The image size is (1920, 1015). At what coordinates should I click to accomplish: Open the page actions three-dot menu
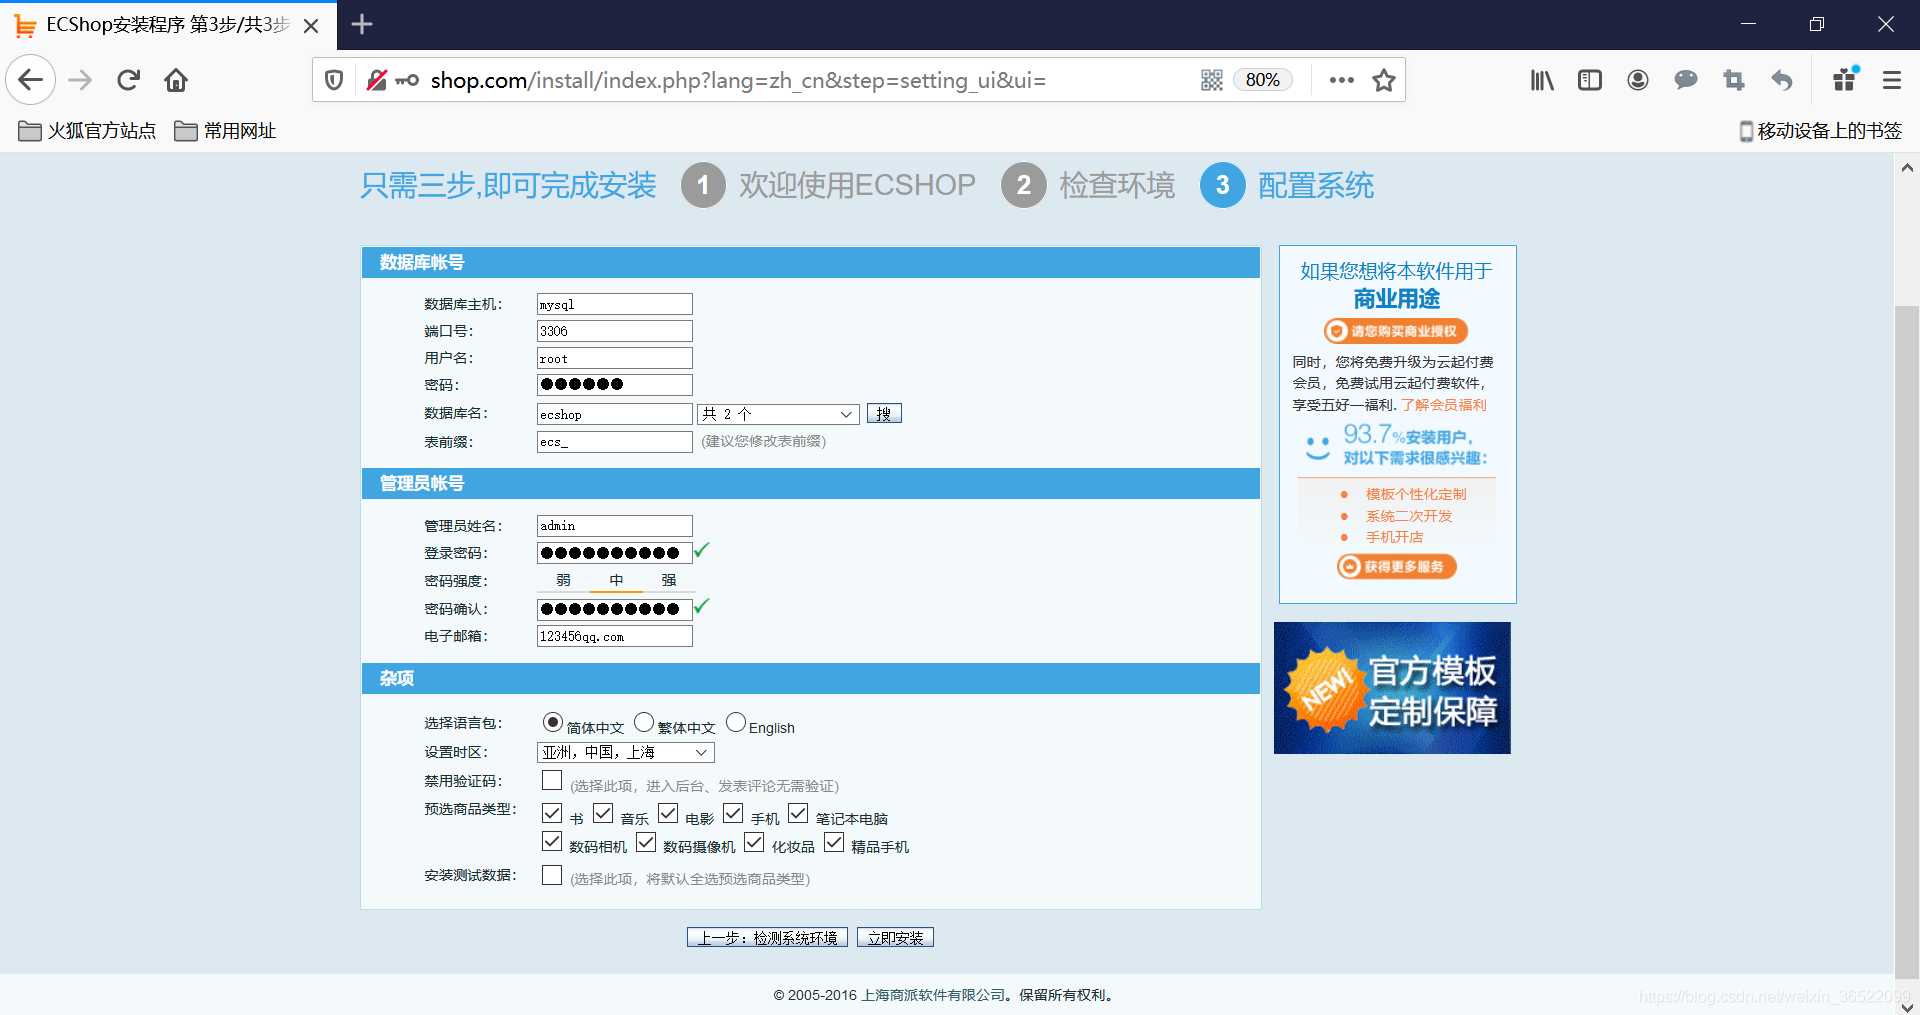click(1342, 80)
